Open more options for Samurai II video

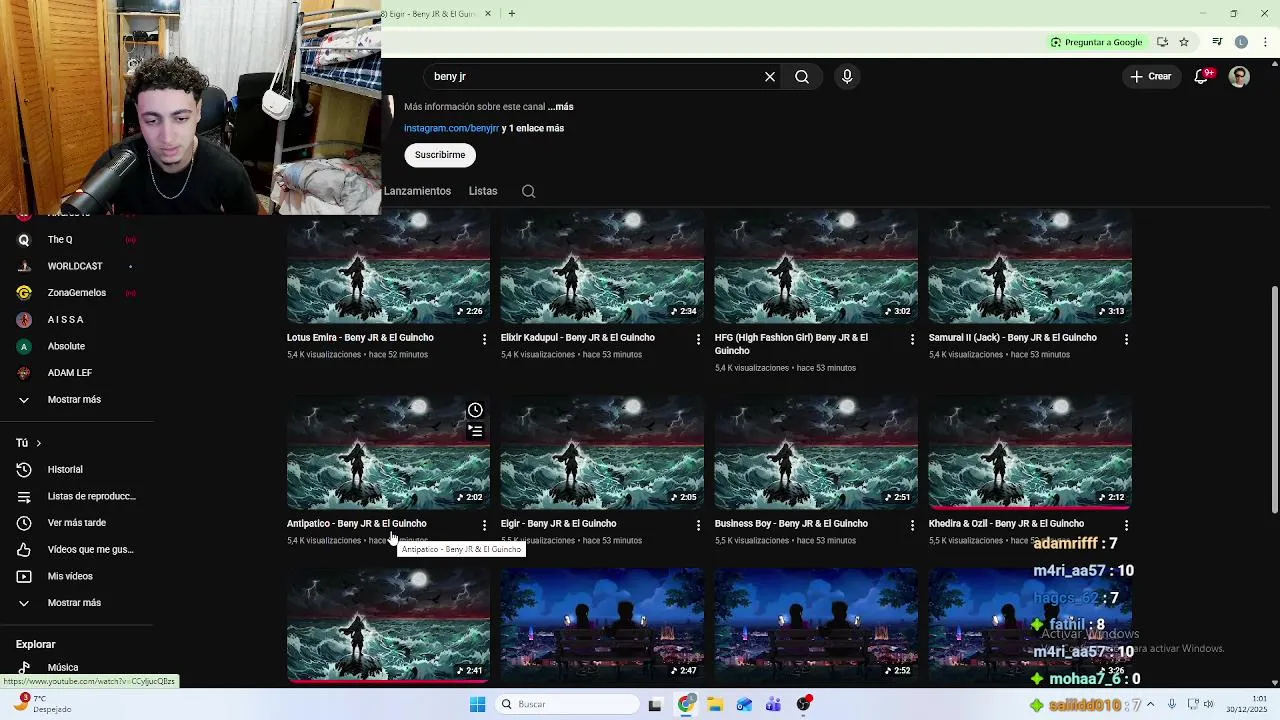[1126, 340]
